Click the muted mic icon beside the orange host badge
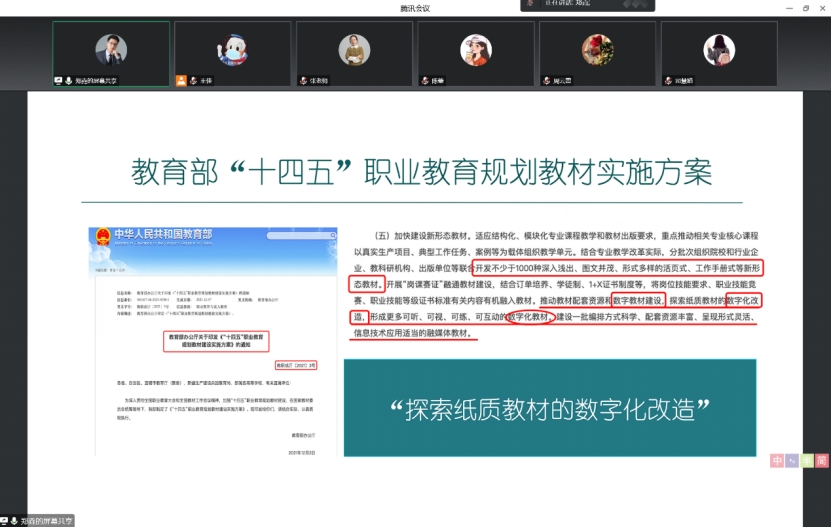Image resolution: width=831 pixels, height=528 pixels. 193,81
